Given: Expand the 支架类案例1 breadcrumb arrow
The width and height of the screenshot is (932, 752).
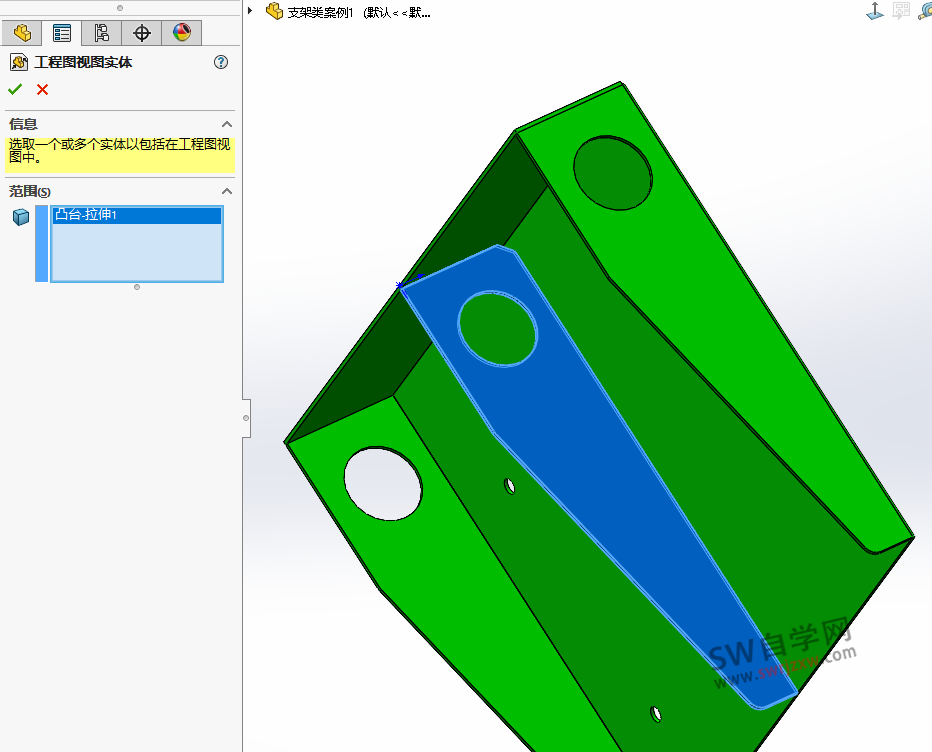Looking at the screenshot, I should pos(249,11).
